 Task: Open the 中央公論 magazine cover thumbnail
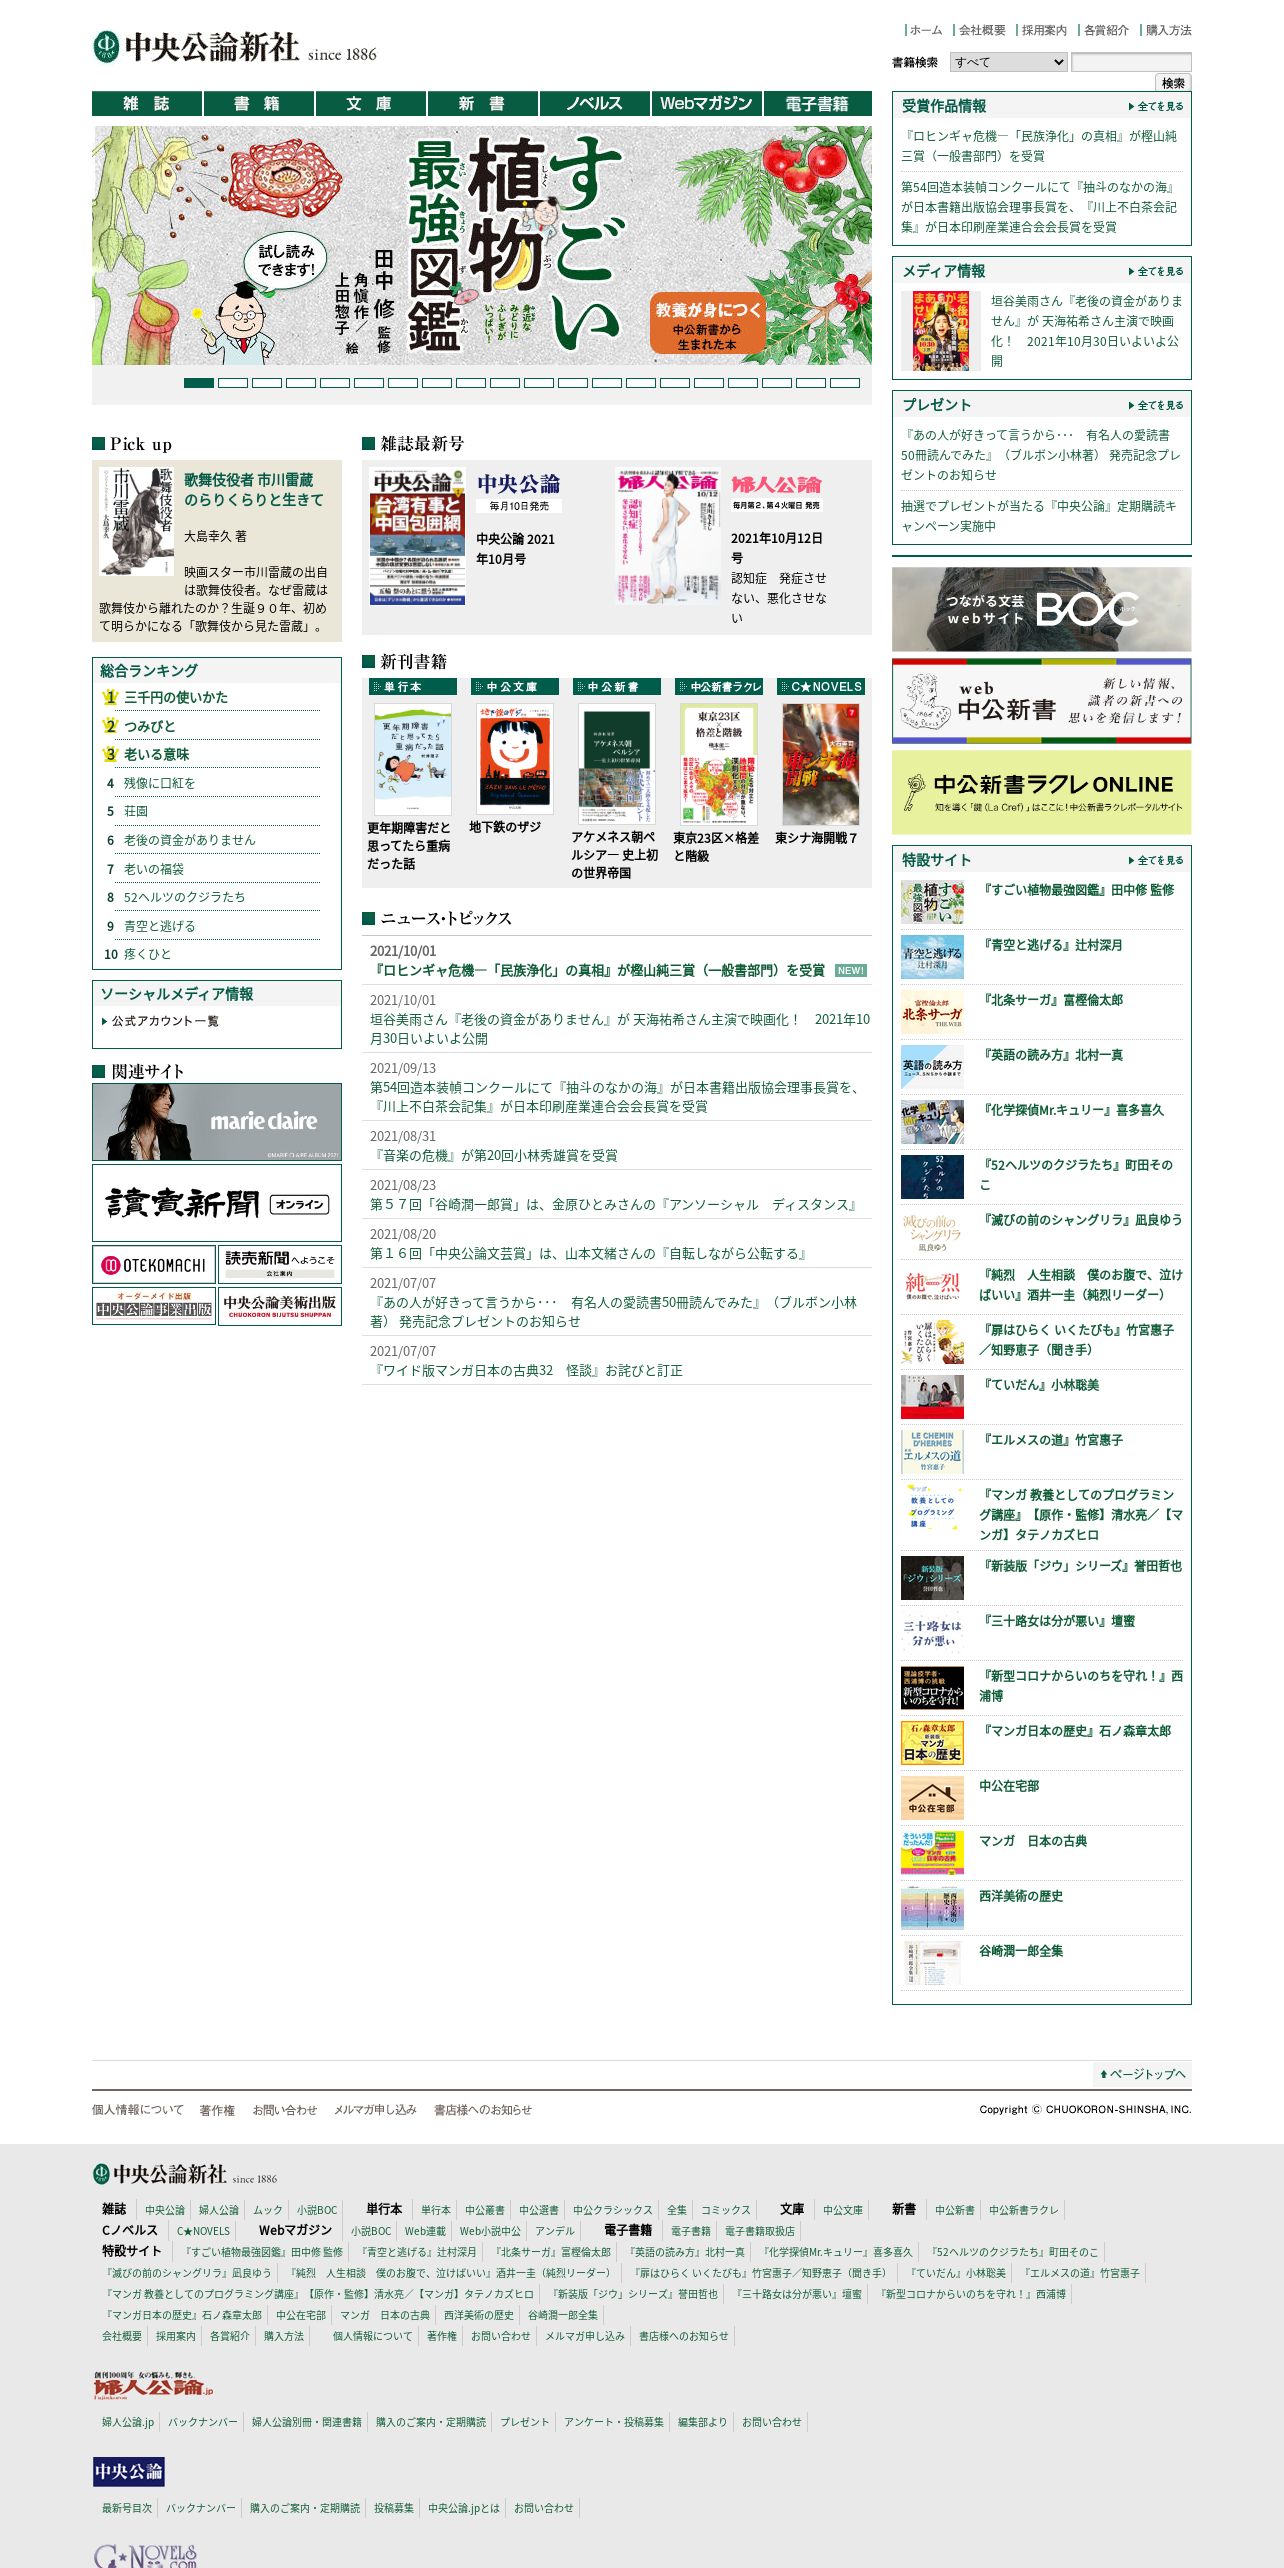(417, 537)
